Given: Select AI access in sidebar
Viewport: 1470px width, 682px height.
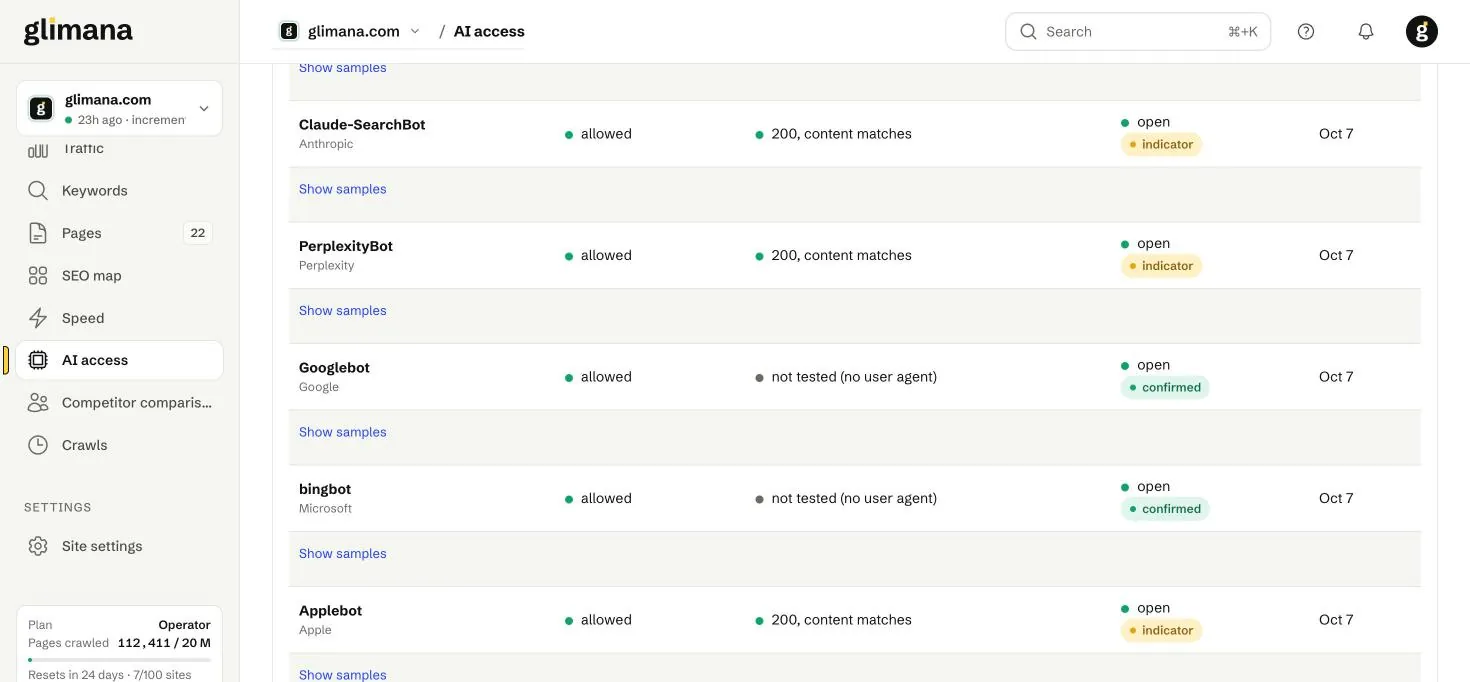Looking at the screenshot, I should (119, 360).
